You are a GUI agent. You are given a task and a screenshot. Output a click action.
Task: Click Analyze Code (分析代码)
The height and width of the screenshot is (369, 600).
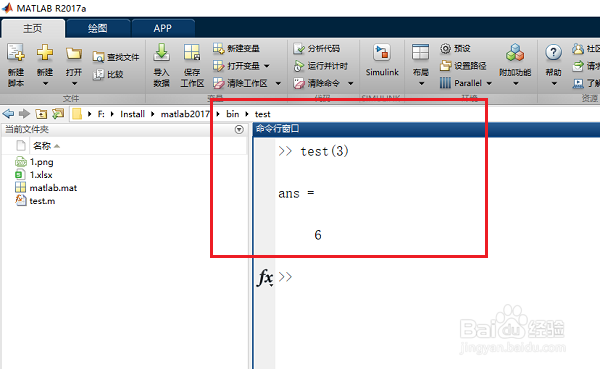point(316,49)
